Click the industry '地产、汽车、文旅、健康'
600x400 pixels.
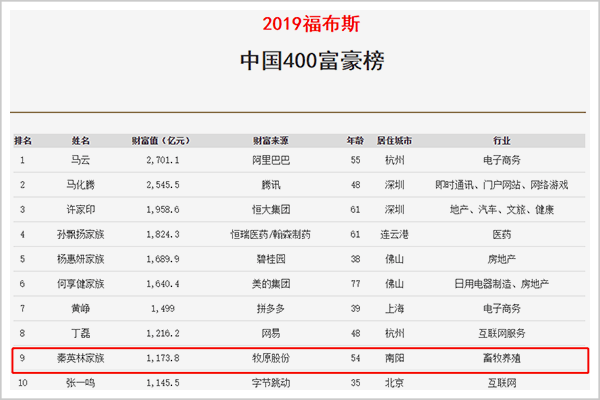pos(502,209)
